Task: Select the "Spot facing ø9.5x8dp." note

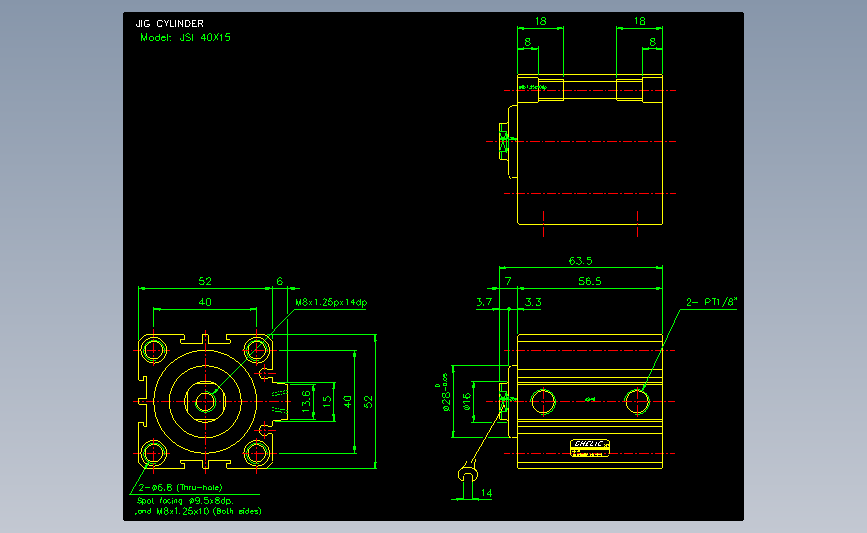Action: 185,500
